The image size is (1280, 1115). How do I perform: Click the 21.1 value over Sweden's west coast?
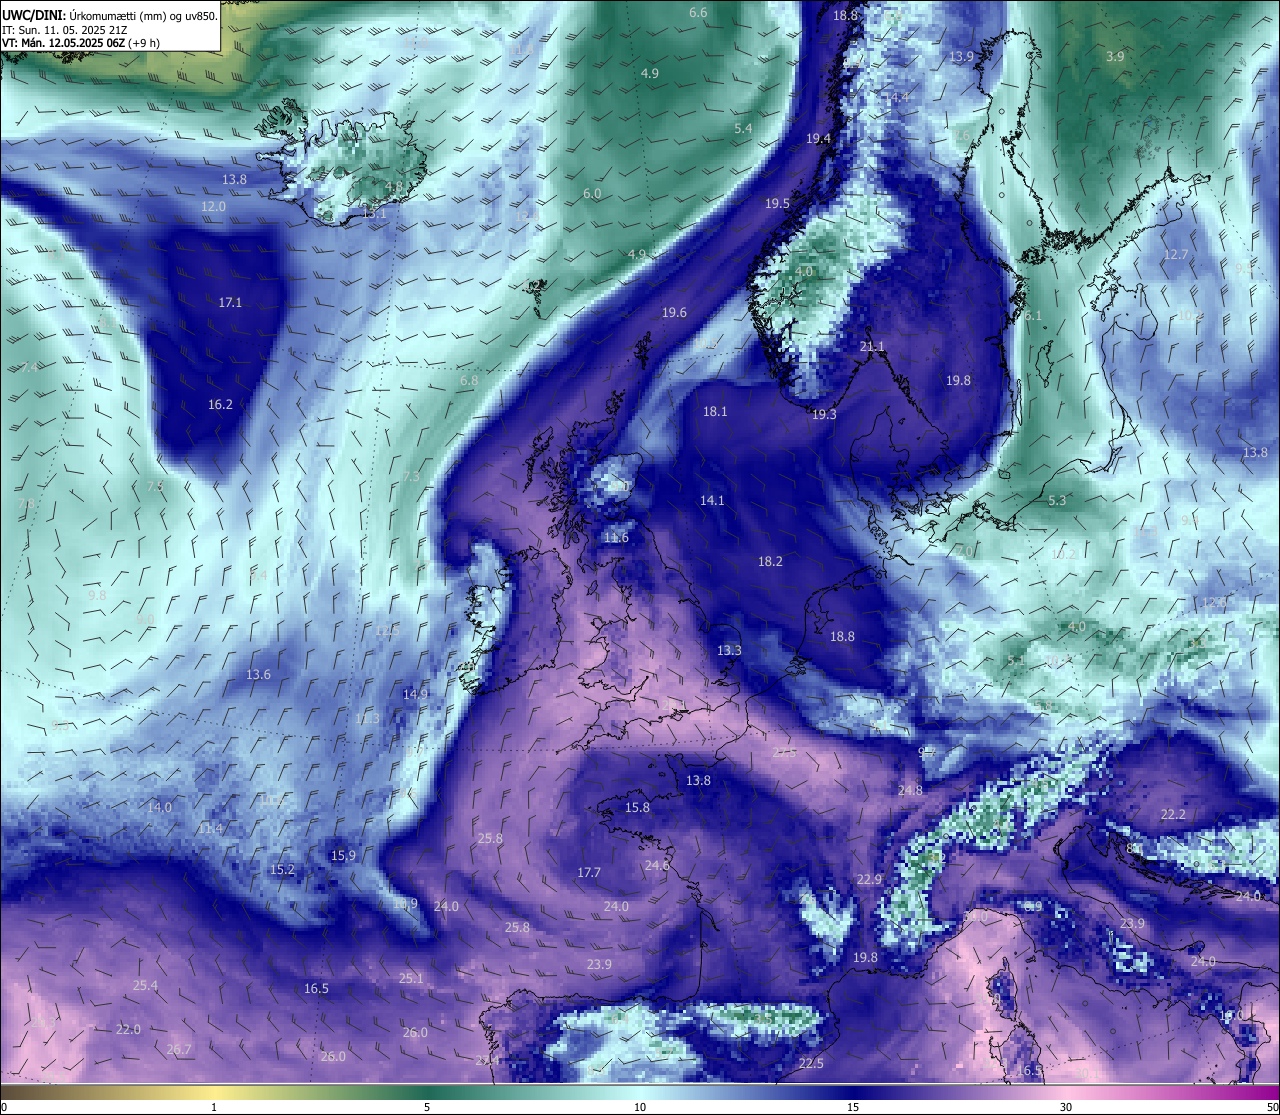pos(872,347)
